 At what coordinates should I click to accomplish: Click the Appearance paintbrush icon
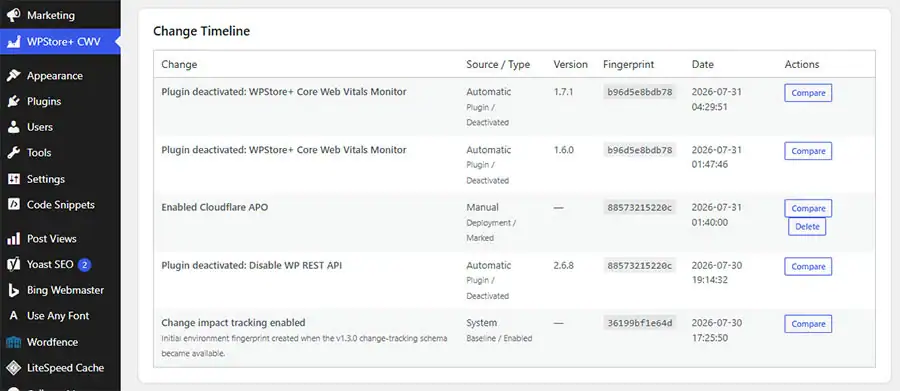click(x=14, y=76)
